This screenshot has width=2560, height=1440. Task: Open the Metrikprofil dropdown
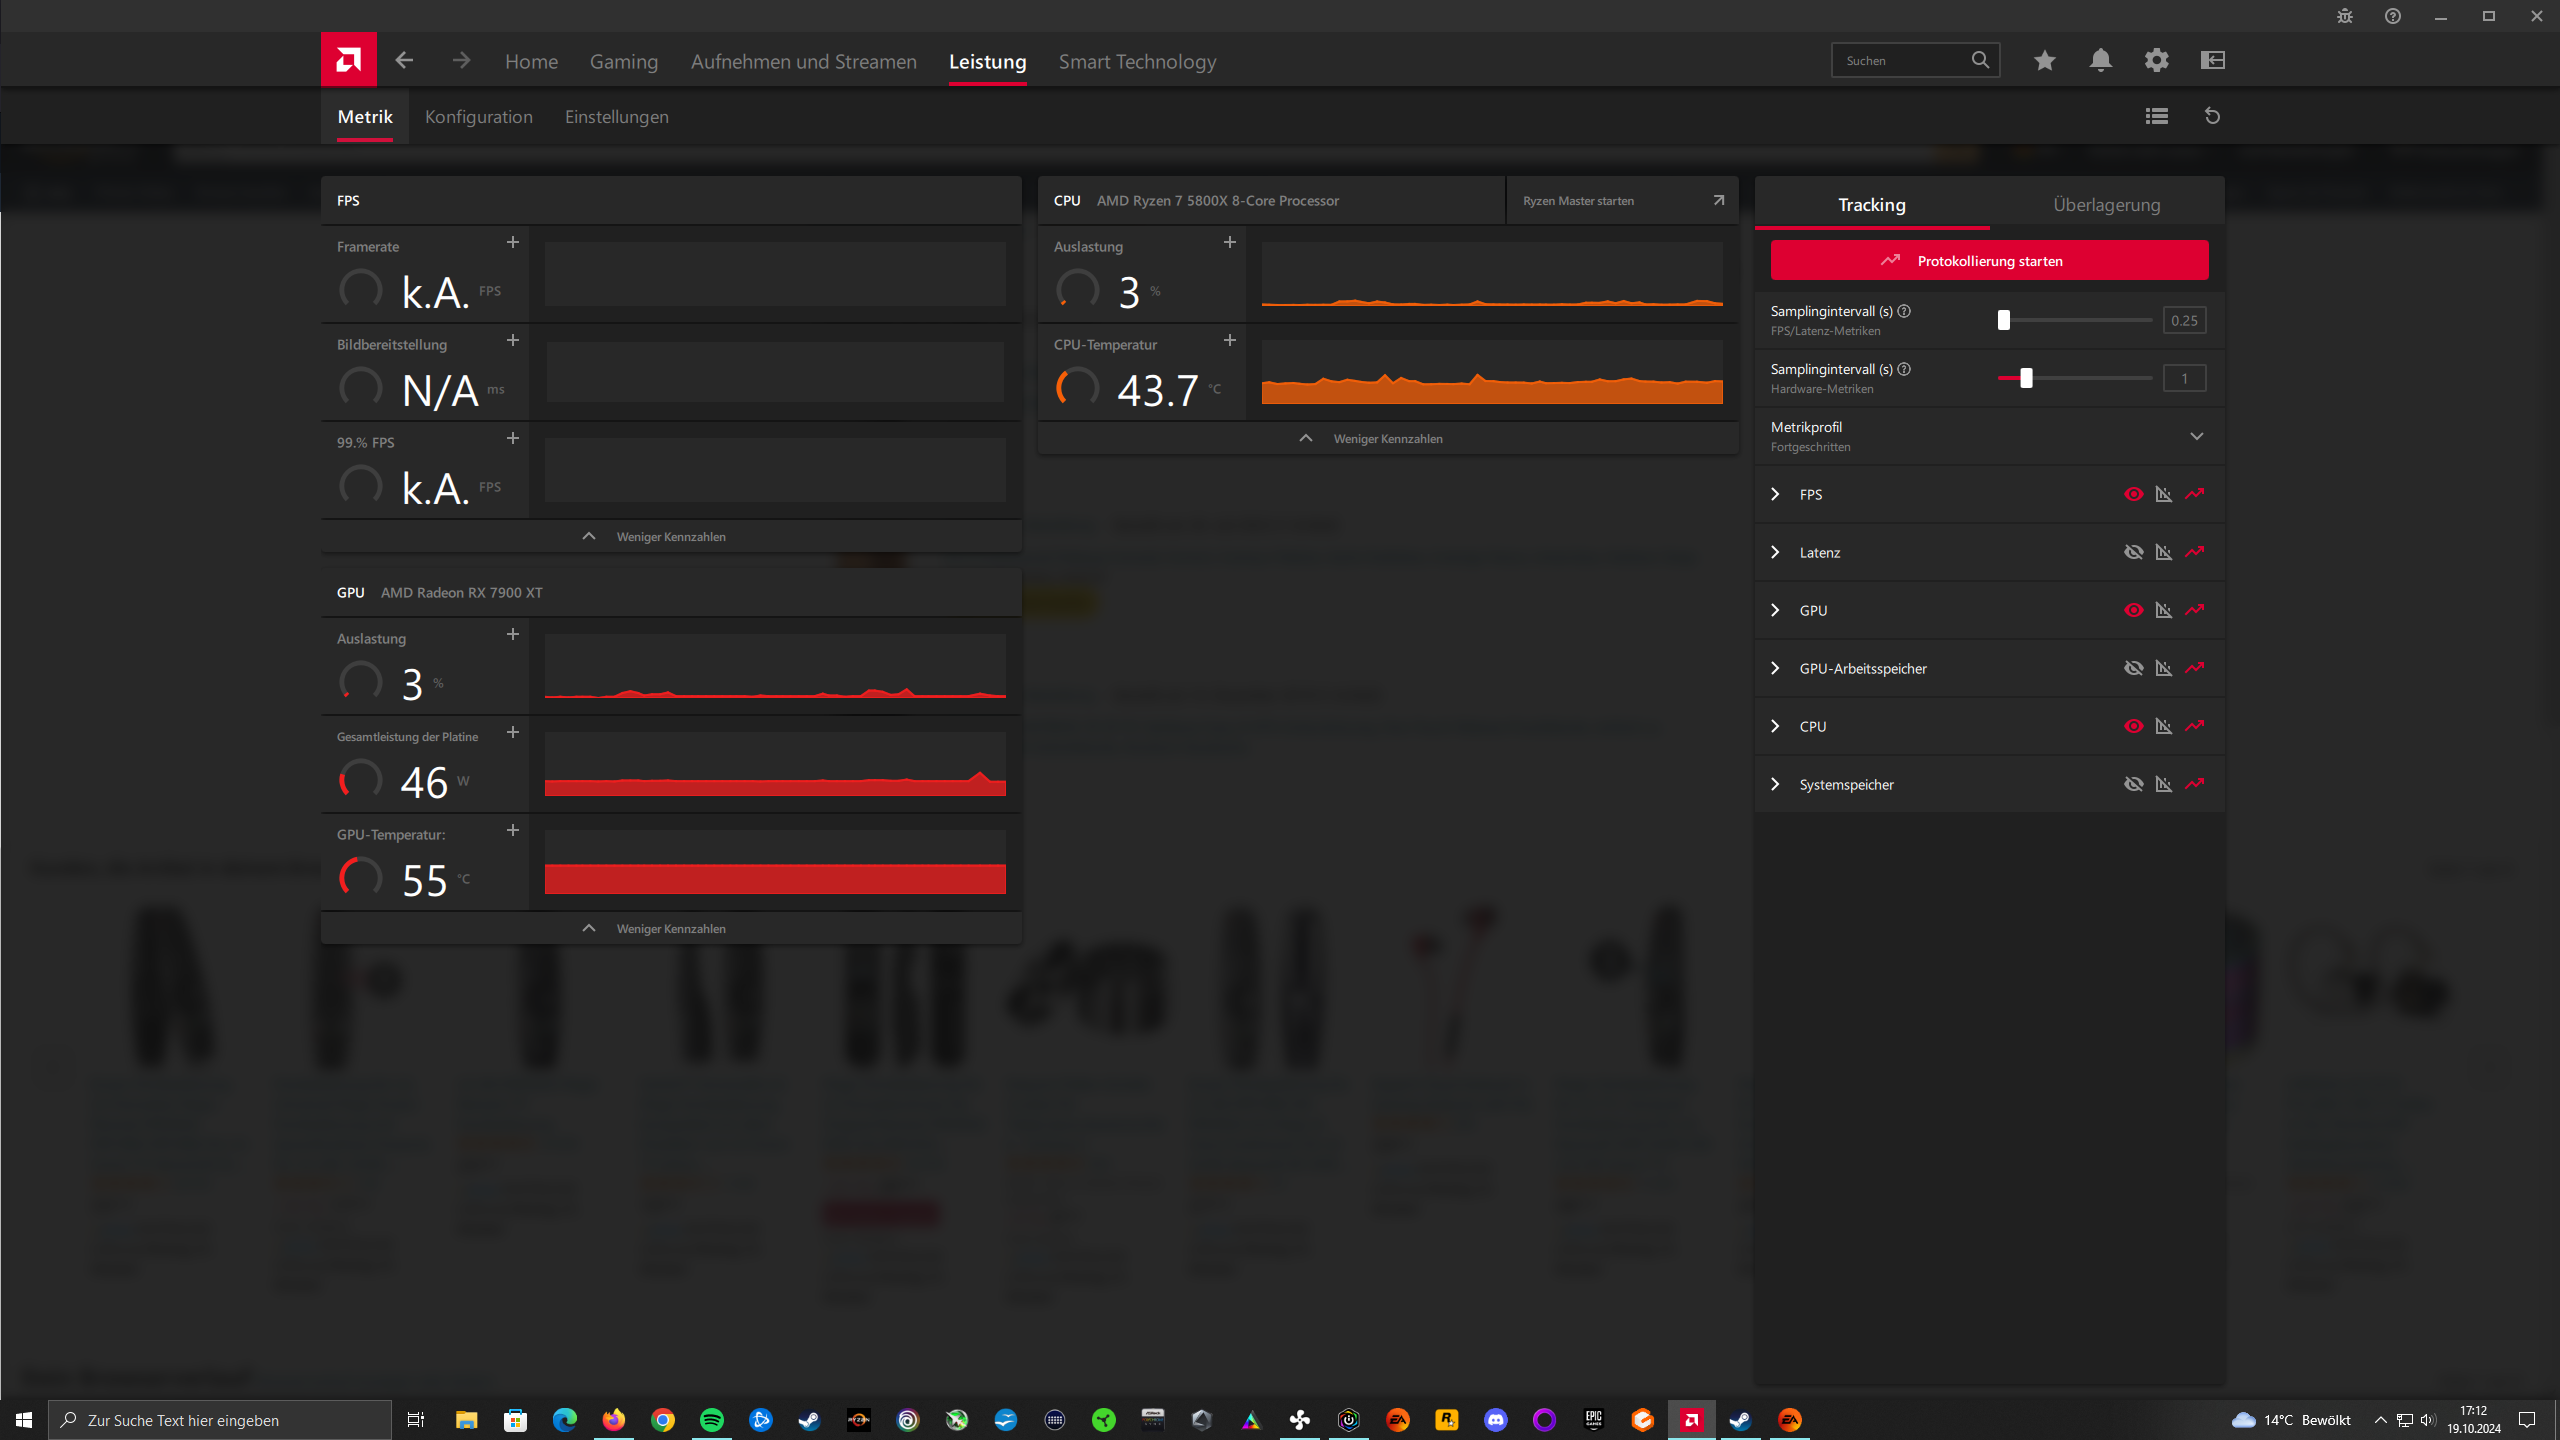2196,436
